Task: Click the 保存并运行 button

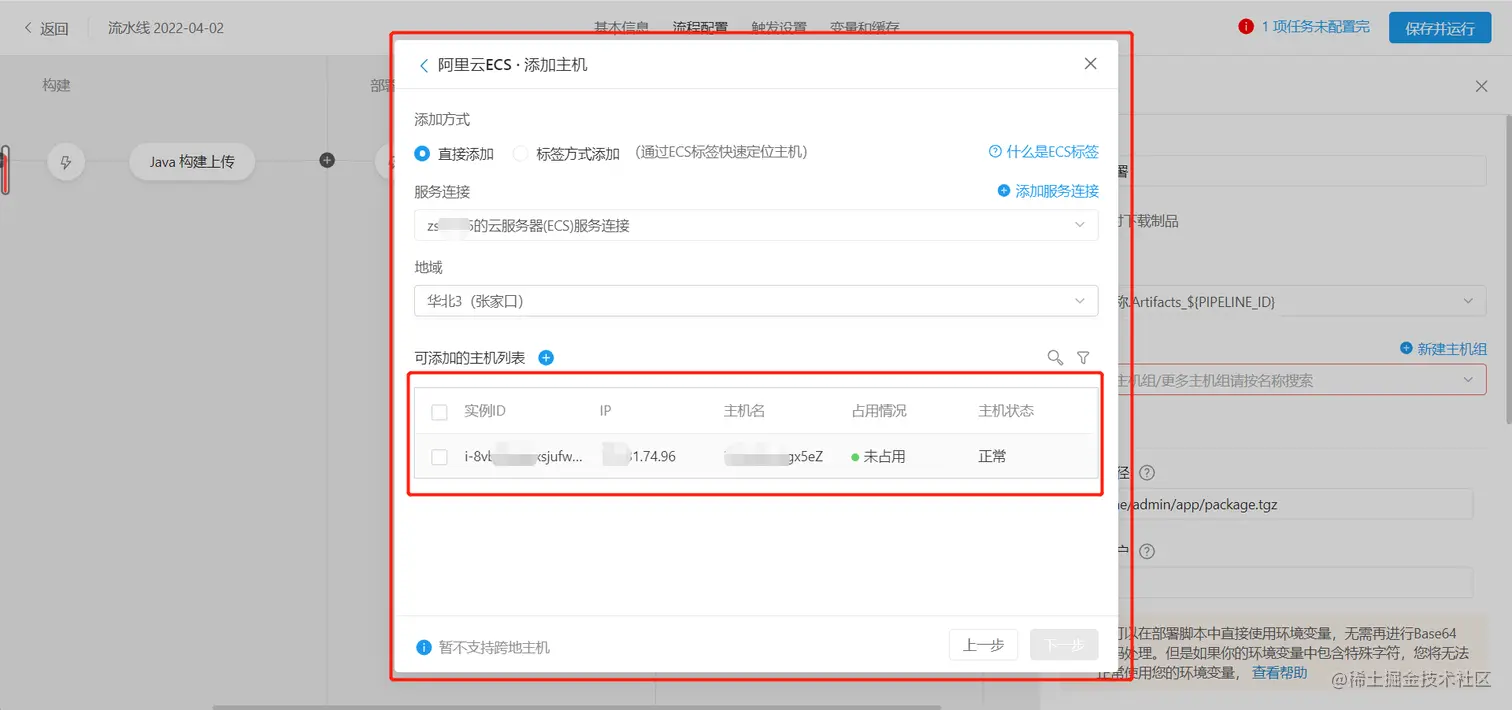Action: (x=1440, y=28)
